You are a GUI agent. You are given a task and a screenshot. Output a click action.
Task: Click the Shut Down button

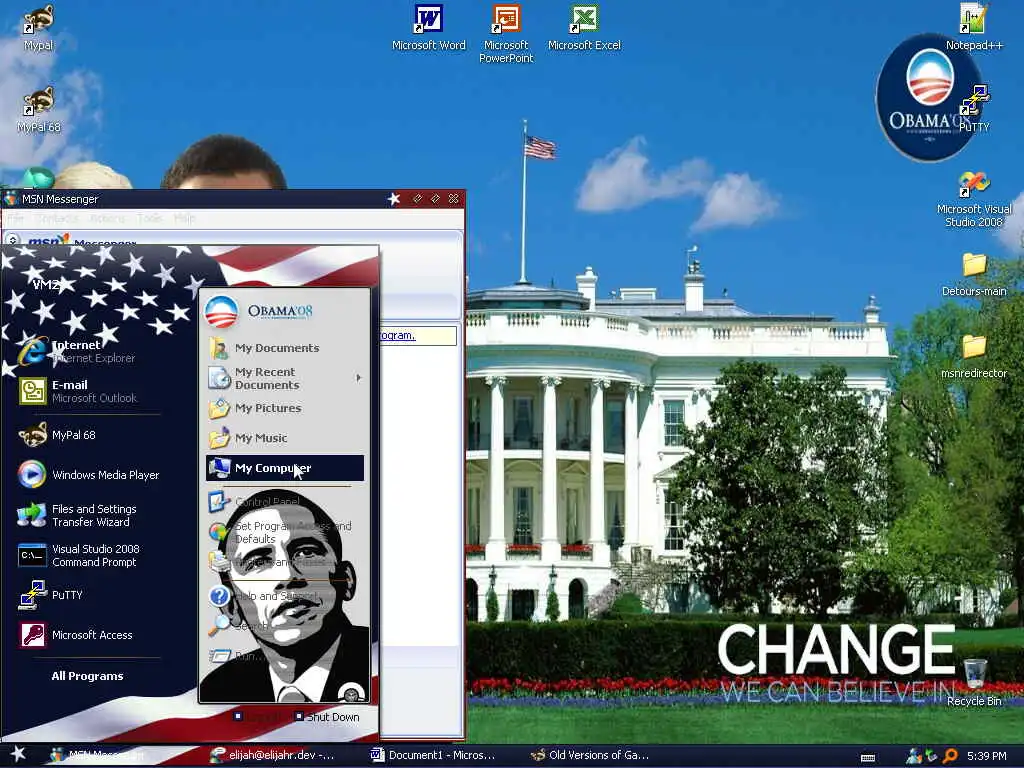(327, 716)
